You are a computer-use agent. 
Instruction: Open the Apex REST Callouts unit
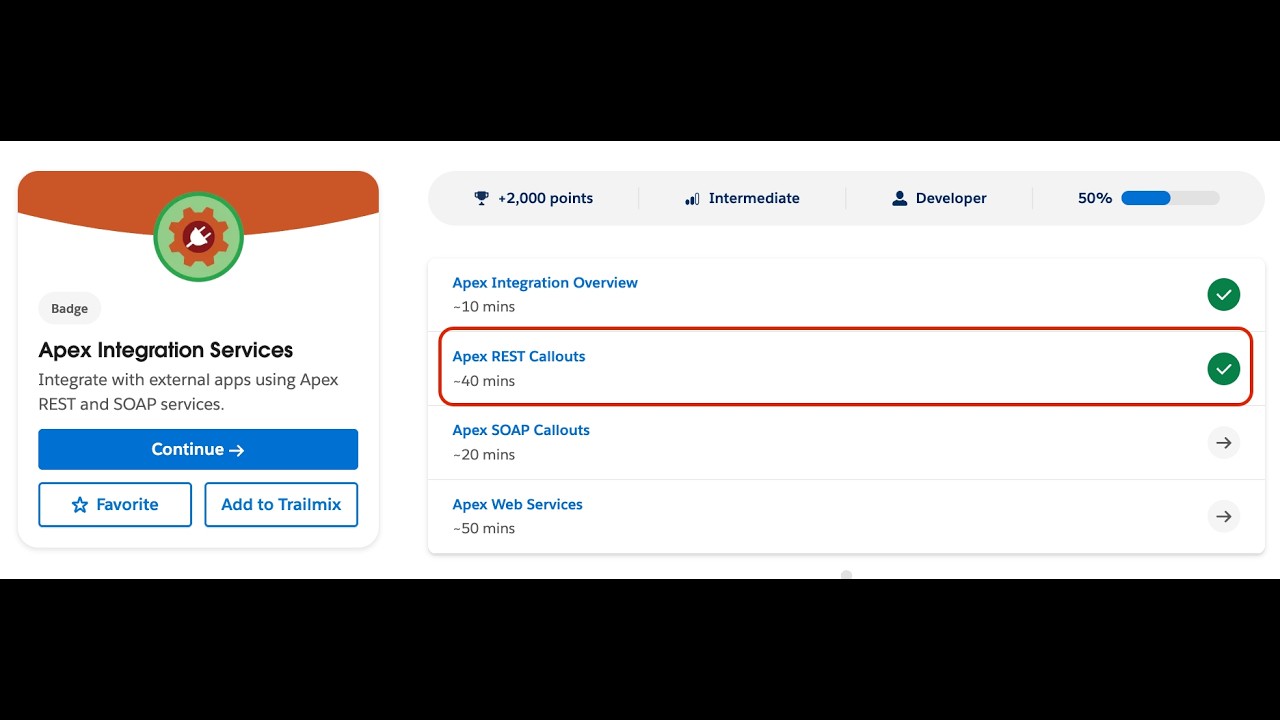pyautogui.click(x=519, y=357)
